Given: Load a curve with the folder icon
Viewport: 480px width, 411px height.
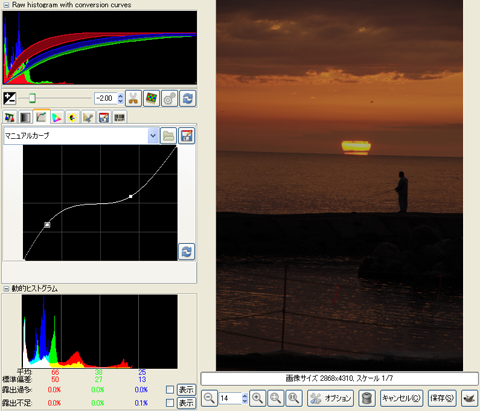Looking at the screenshot, I should coord(168,136).
